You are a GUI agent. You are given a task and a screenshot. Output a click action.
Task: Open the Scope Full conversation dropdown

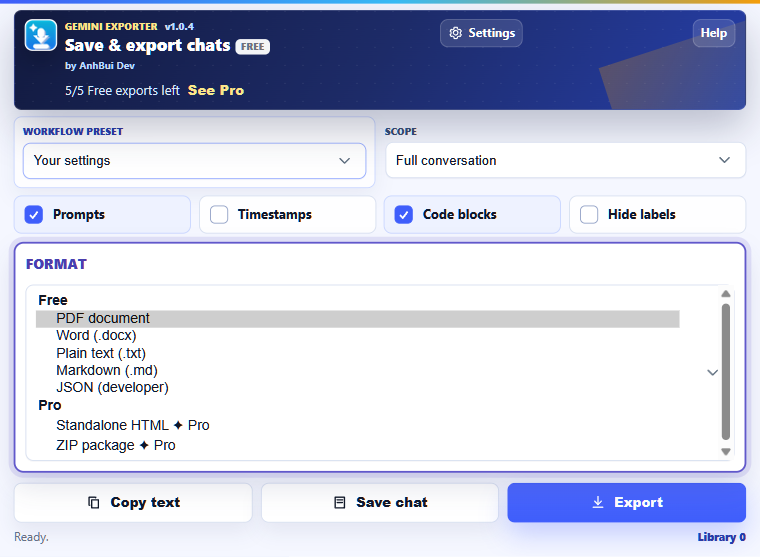(566, 160)
